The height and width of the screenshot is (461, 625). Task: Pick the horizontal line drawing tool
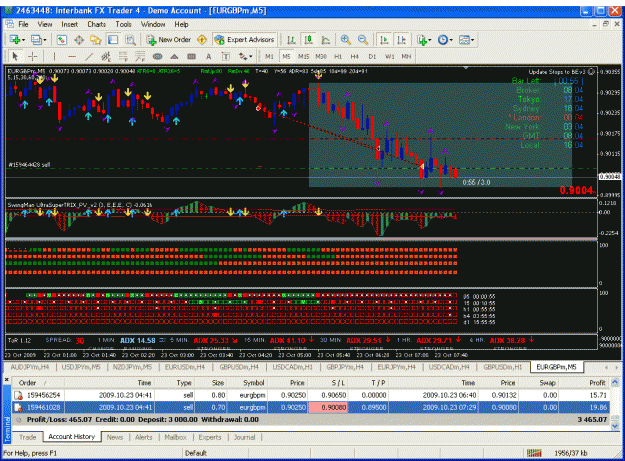click(x=72, y=56)
